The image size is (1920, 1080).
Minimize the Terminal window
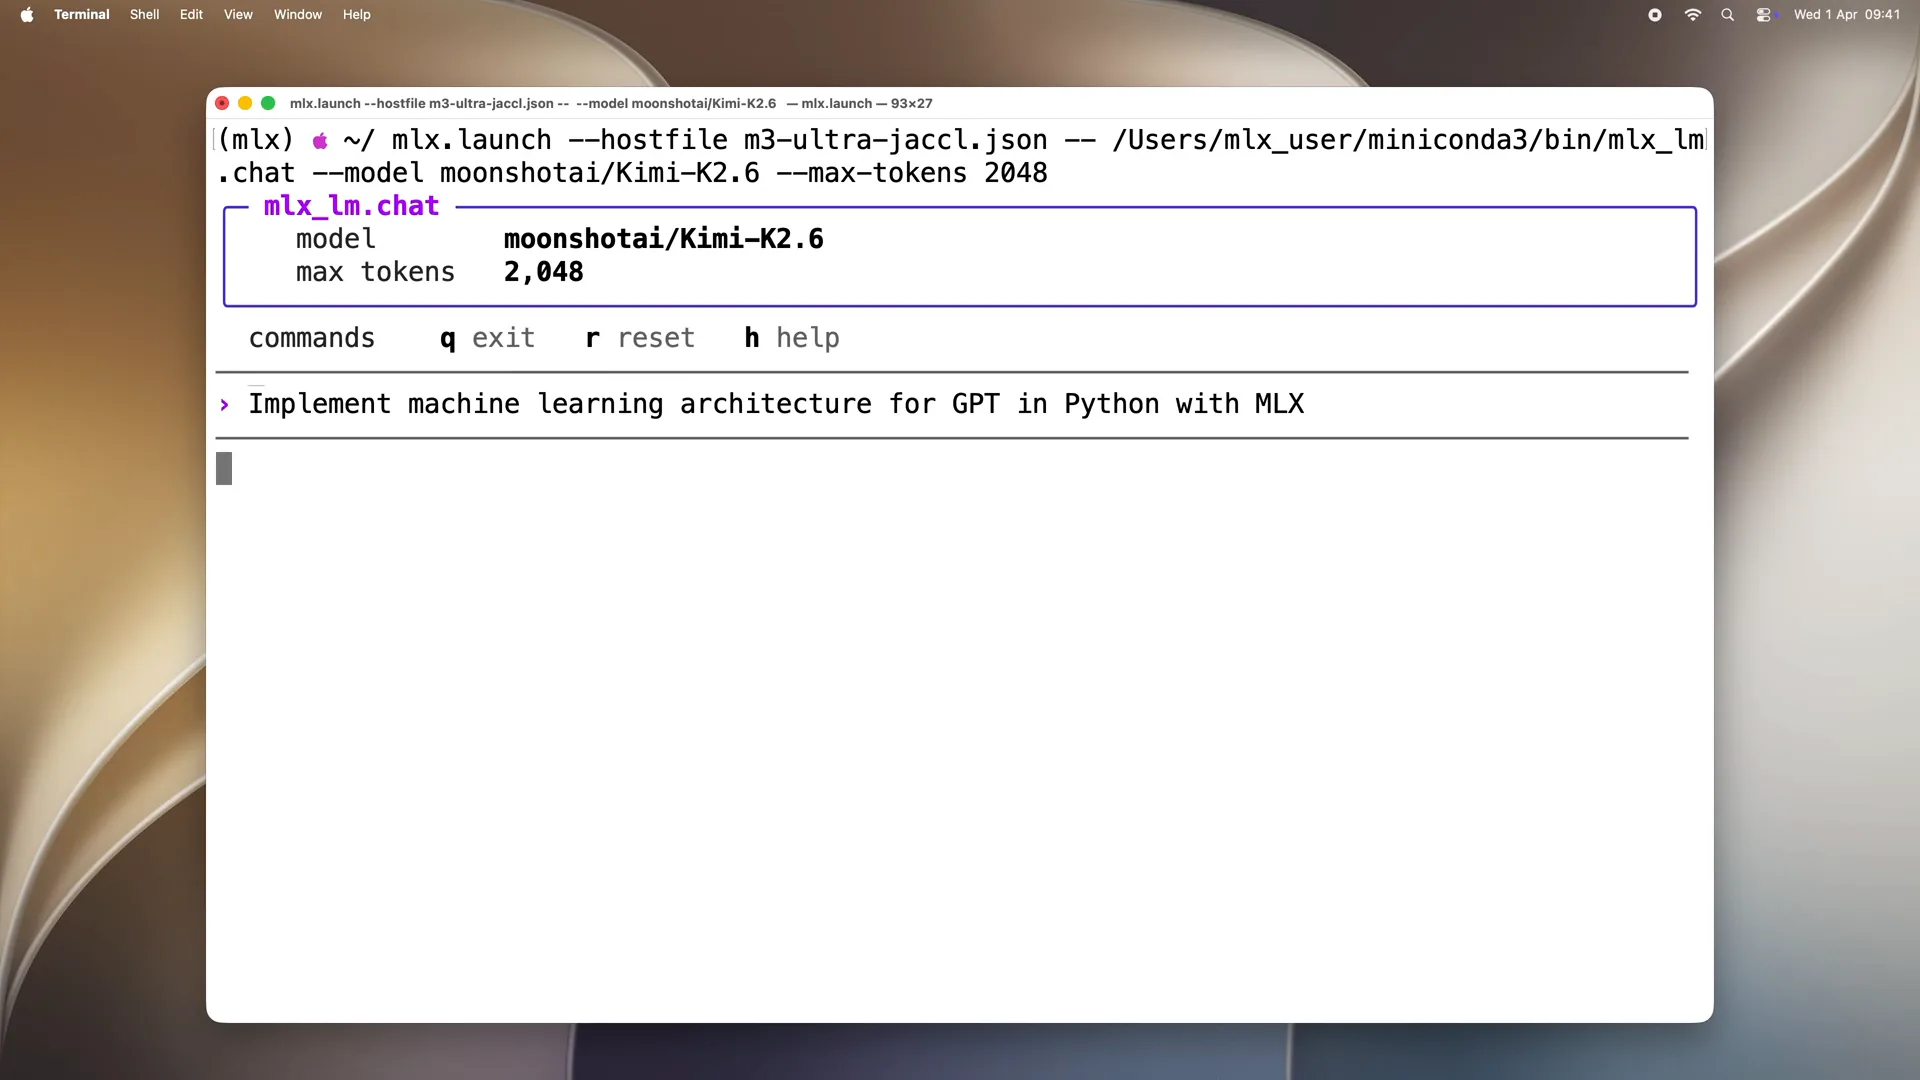(x=245, y=103)
